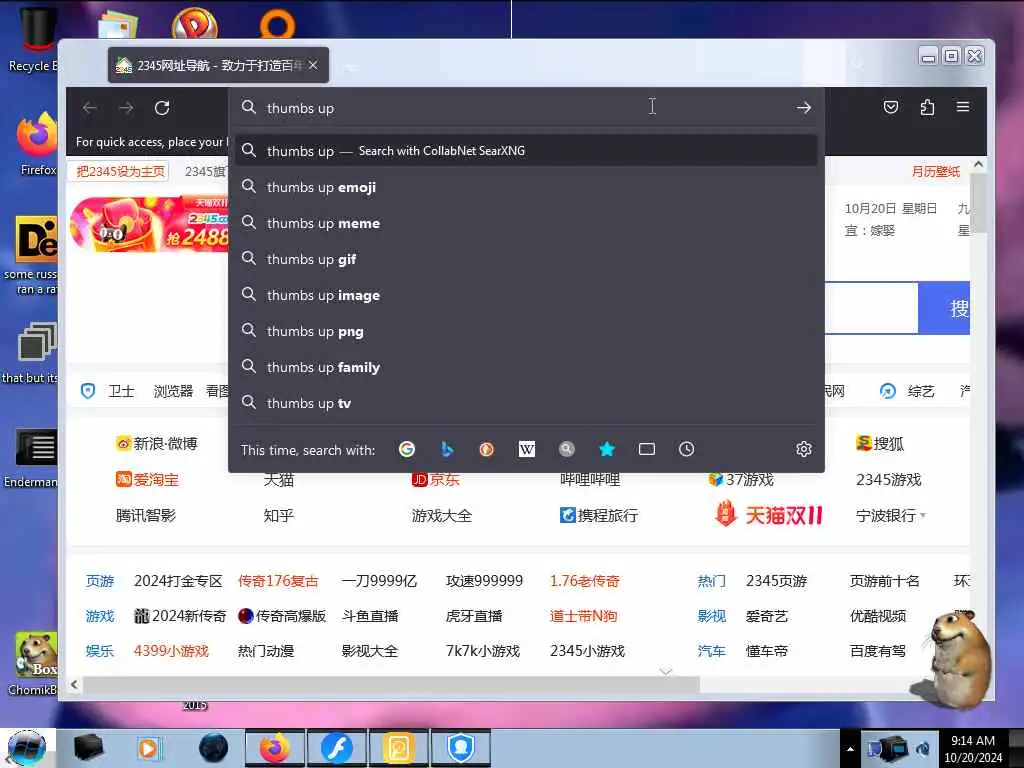1024x768 pixels.
Task: Search bookmarks using the star icon
Action: pos(607,449)
